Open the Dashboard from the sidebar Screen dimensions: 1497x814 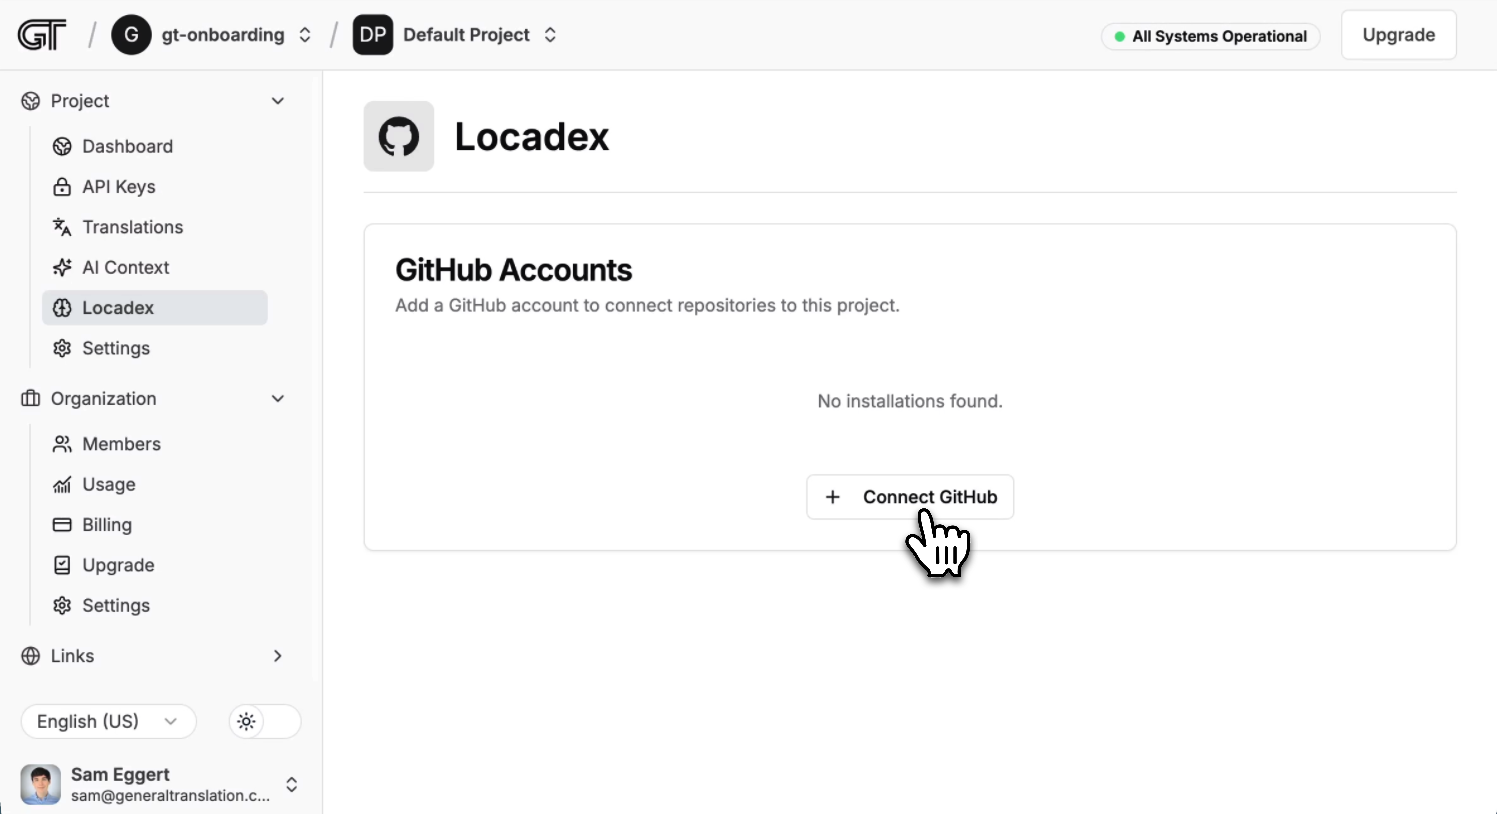[x=126, y=146]
